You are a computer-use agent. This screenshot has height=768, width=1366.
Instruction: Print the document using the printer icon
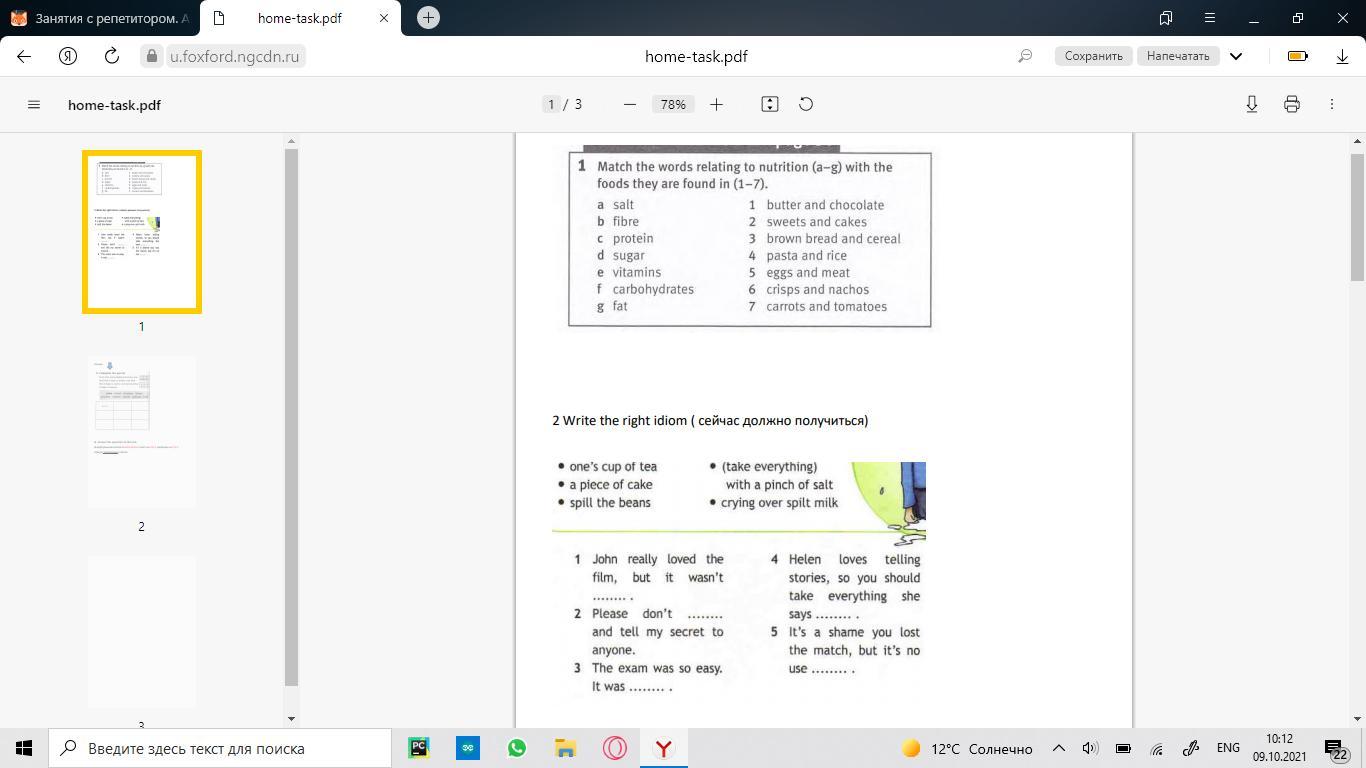click(1292, 104)
